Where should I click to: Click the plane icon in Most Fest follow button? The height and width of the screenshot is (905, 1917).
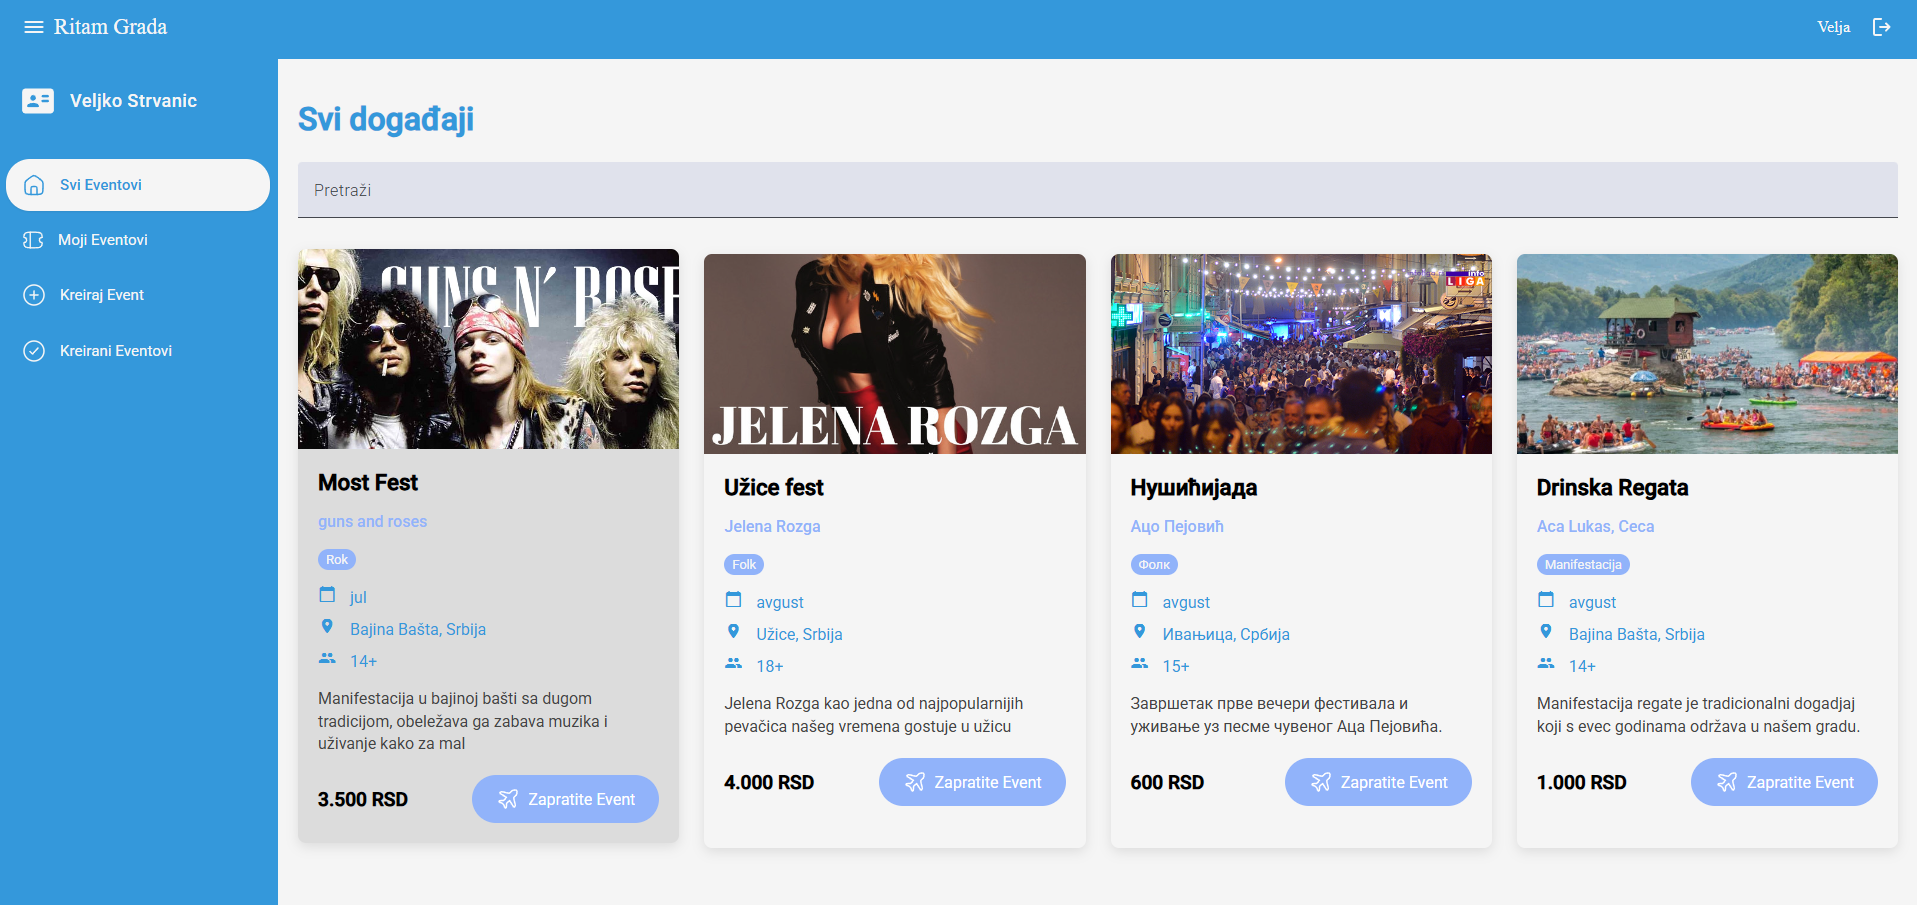[508, 799]
